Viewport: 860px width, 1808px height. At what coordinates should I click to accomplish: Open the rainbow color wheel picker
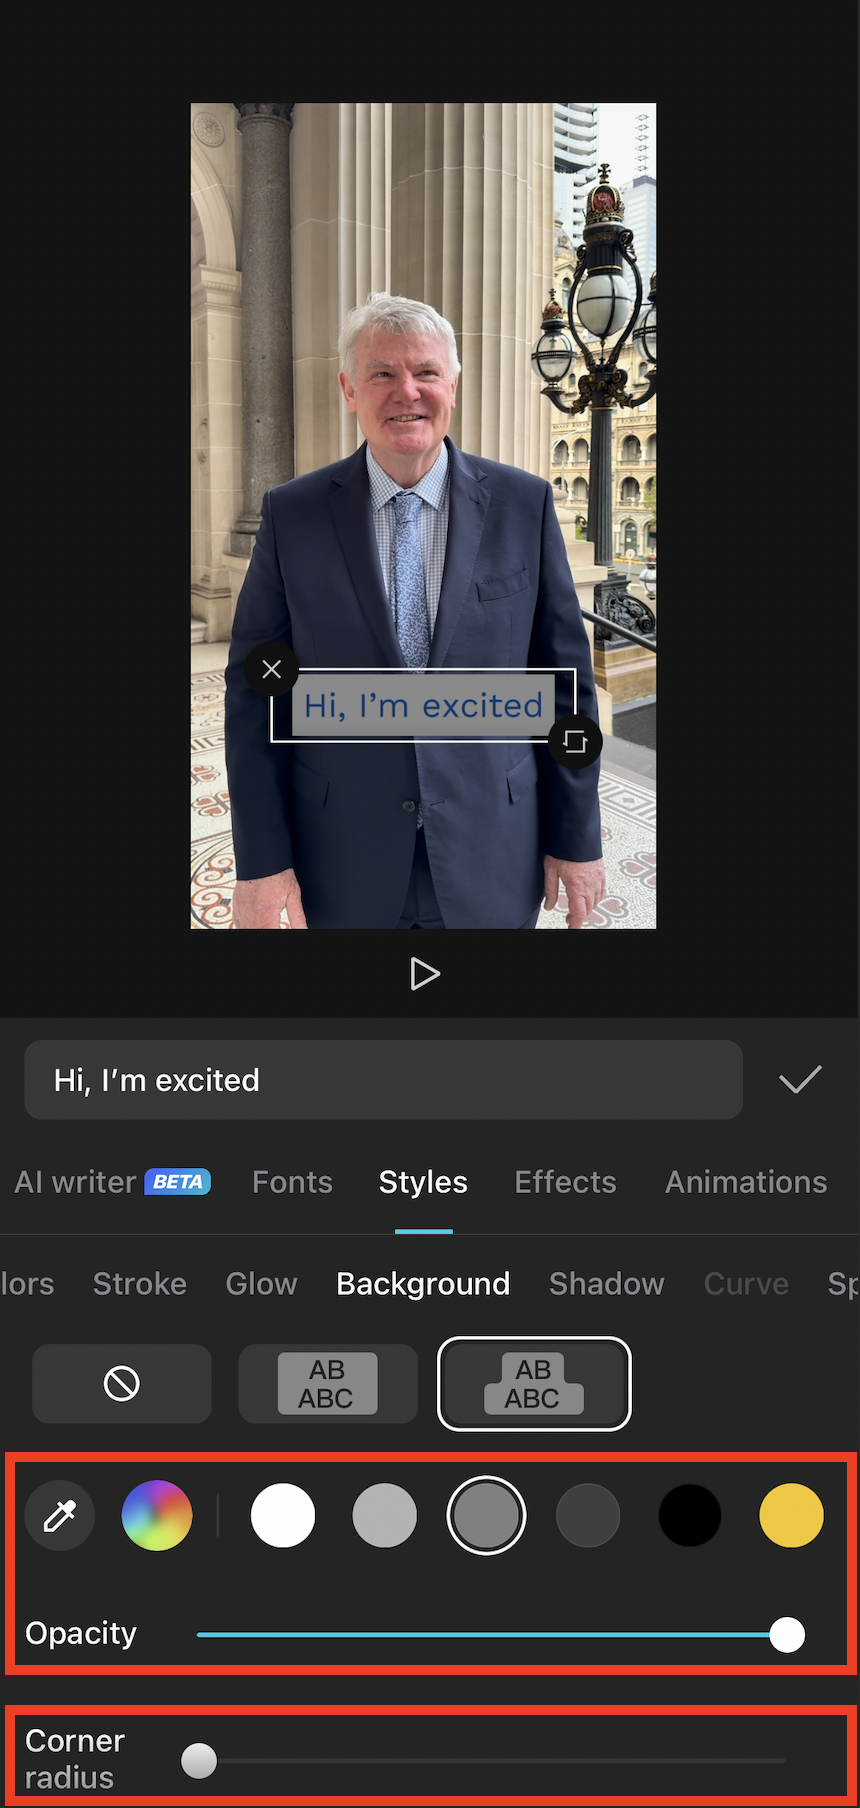coord(157,1515)
